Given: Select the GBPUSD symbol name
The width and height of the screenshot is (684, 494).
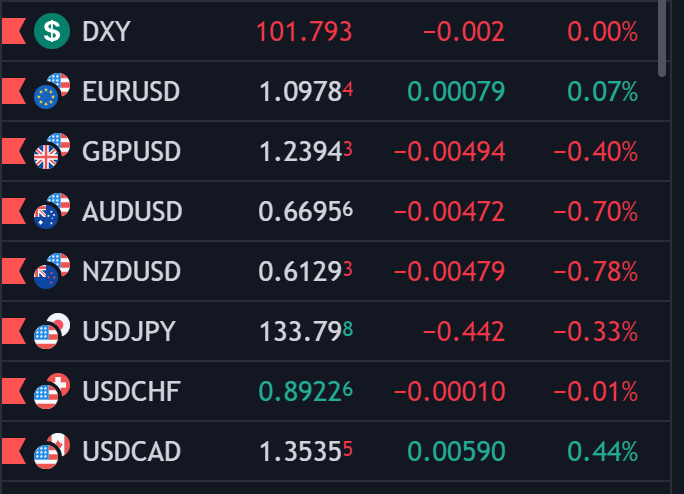Looking at the screenshot, I should [131, 152].
